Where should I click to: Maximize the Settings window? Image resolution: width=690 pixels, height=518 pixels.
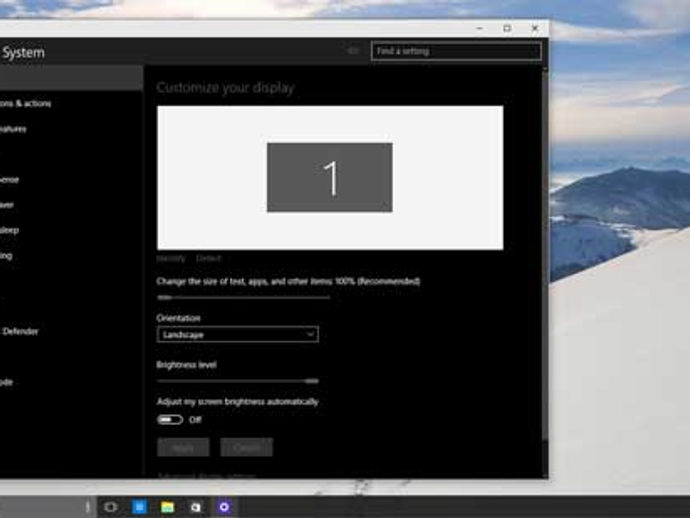pos(507,28)
